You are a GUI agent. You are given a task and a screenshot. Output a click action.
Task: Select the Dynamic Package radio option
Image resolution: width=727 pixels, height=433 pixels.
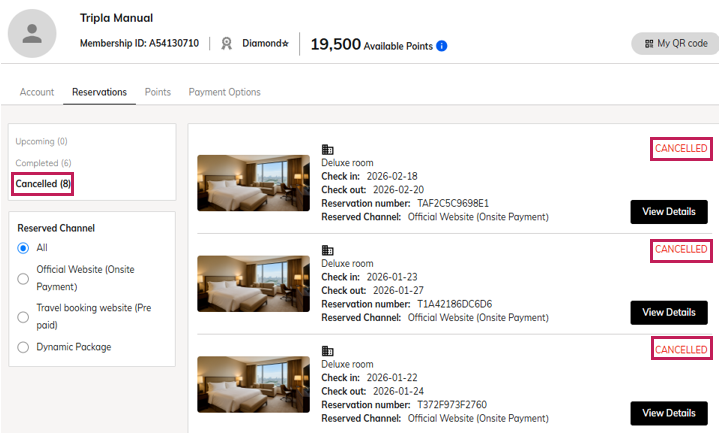[x=23, y=347]
